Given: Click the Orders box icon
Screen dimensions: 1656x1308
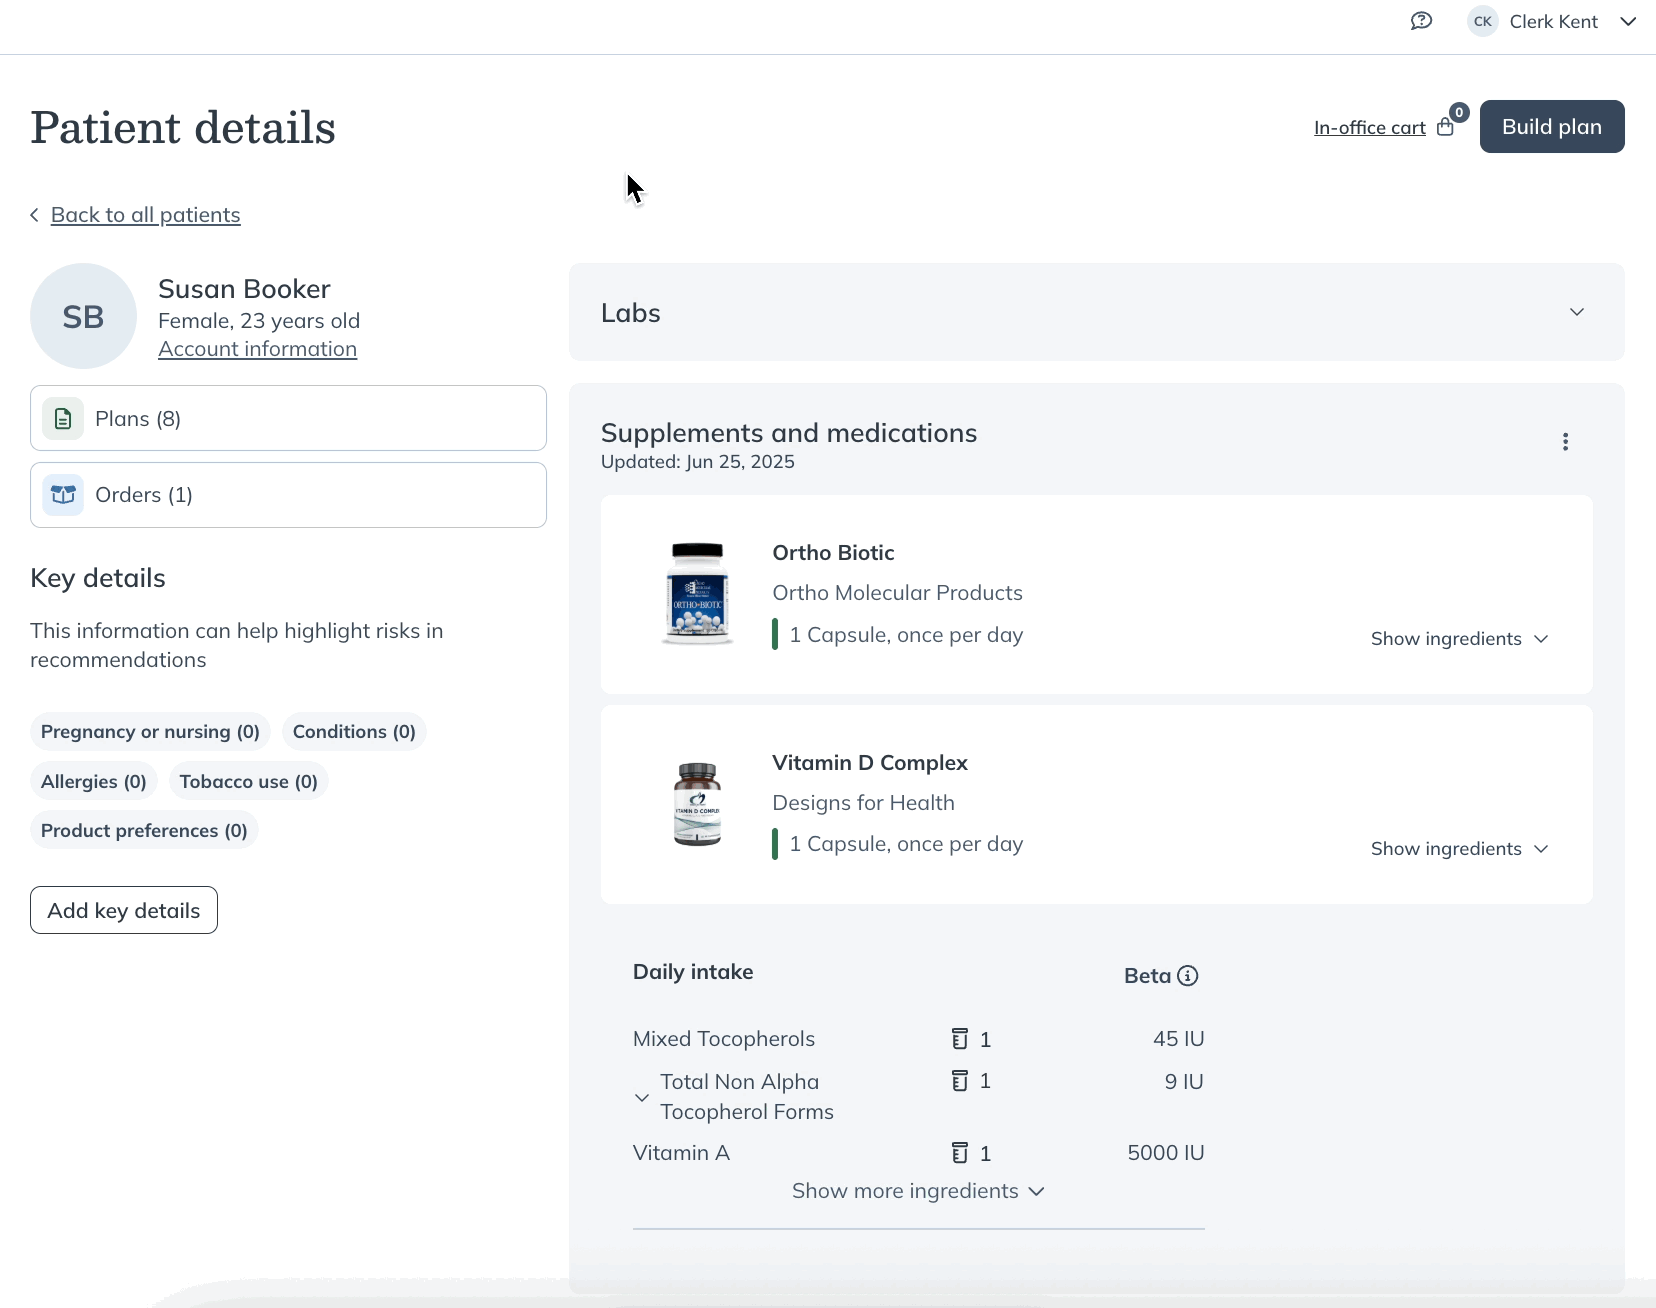Looking at the screenshot, I should 63,495.
